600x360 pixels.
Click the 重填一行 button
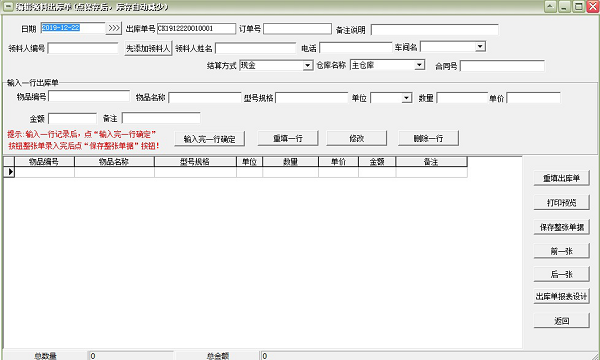[x=288, y=138]
